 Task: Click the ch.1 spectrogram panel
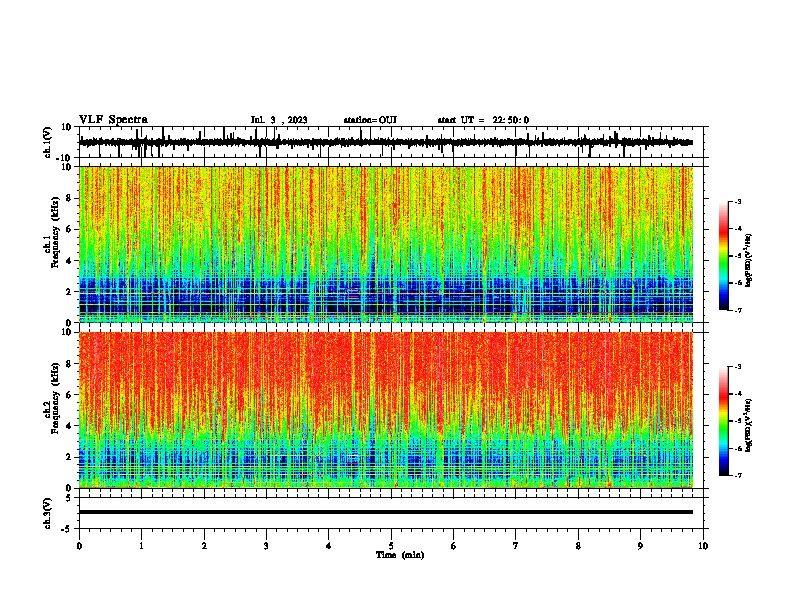pyautogui.click(x=386, y=244)
